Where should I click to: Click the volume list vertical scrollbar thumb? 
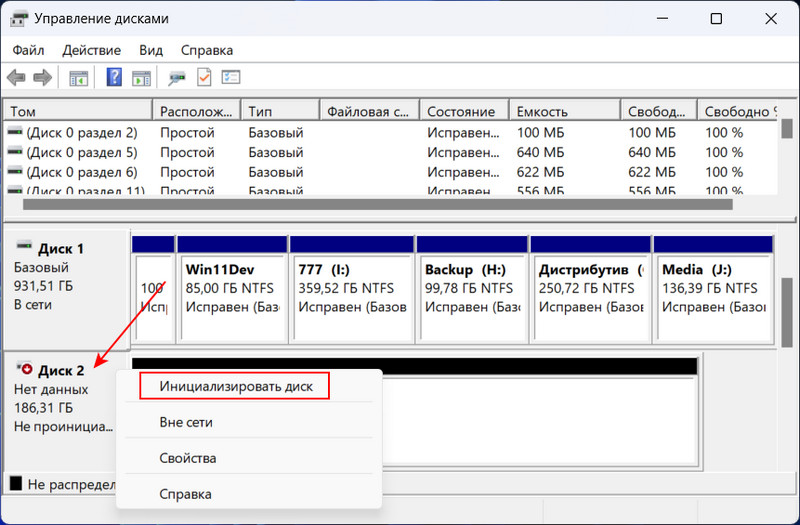[787, 129]
